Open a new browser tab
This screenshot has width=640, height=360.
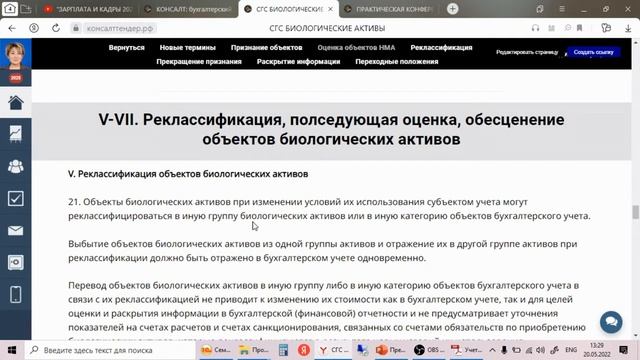click(x=452, y=9)
